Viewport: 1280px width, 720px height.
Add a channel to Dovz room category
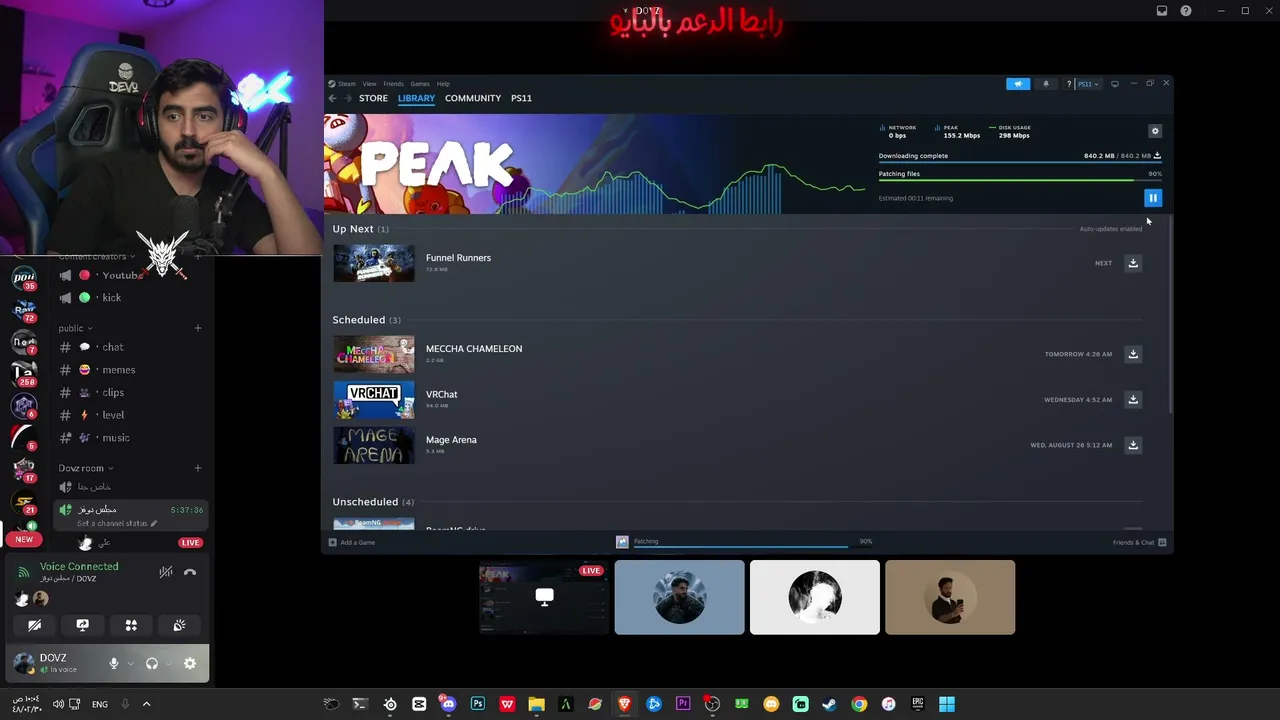pyautogui.click(x=198, y=468)
